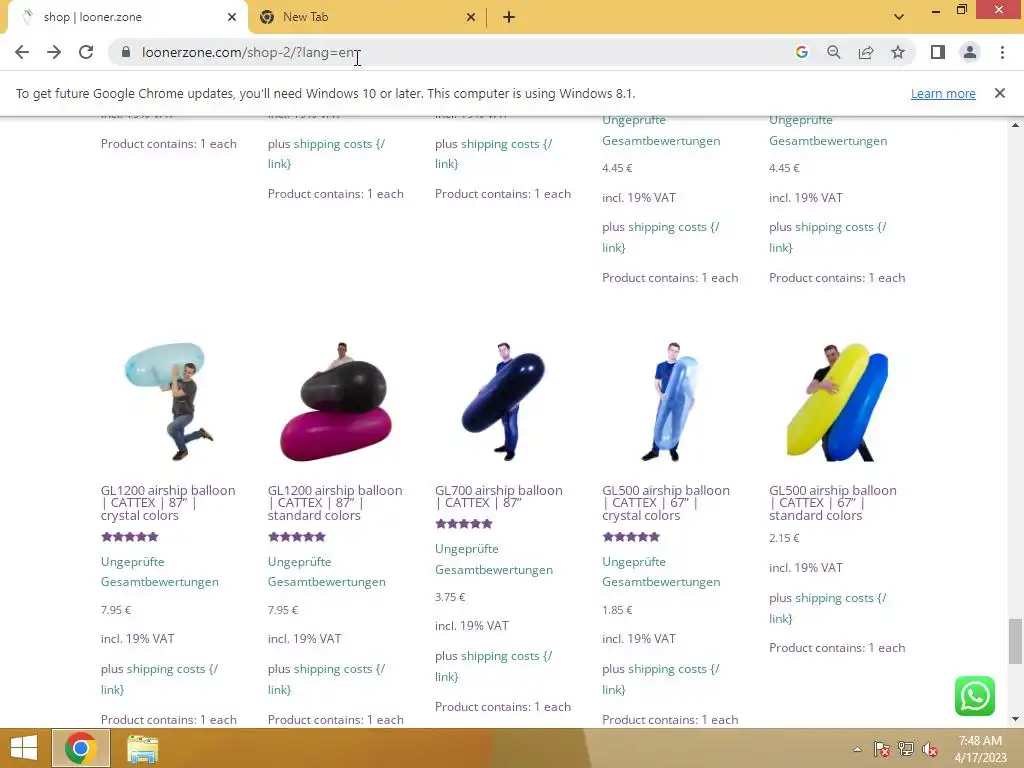Click star rating of GL1200 standard colors

(x=296, y=537)
